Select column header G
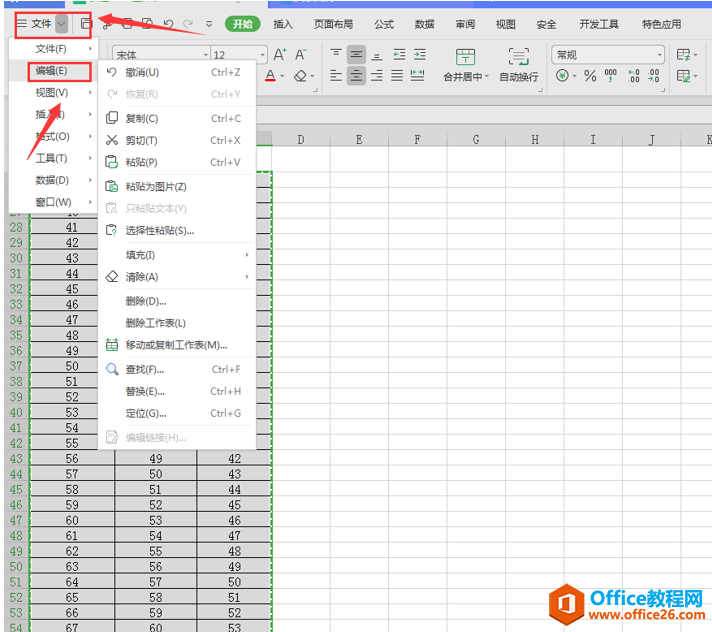The height and width of the screenshot is (632, 712). 475,140
